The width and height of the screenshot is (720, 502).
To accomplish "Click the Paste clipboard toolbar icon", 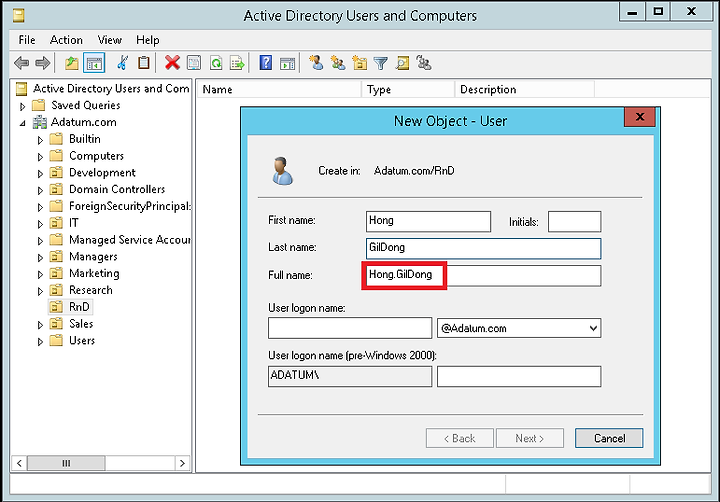I will point(144,63).
